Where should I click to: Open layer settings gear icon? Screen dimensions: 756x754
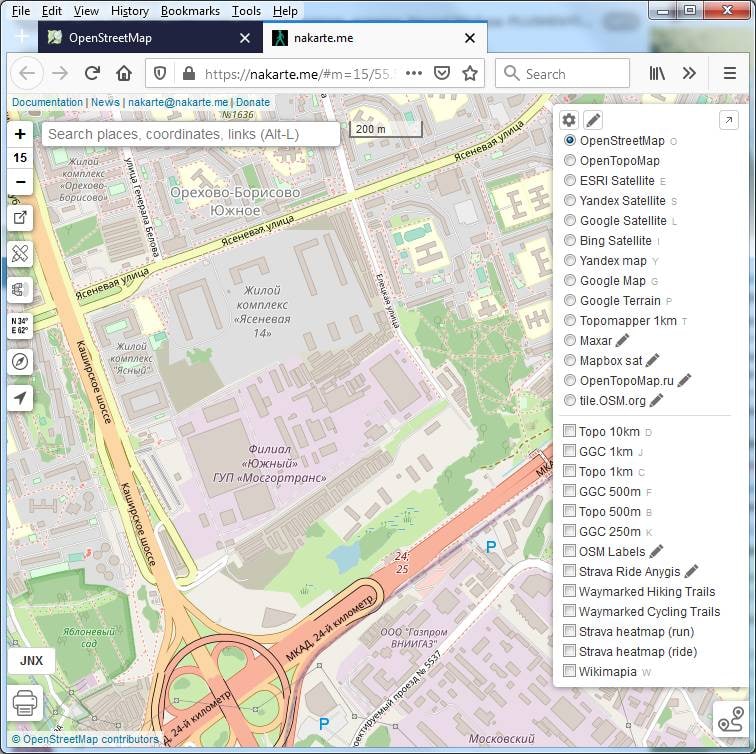(569, 120)
